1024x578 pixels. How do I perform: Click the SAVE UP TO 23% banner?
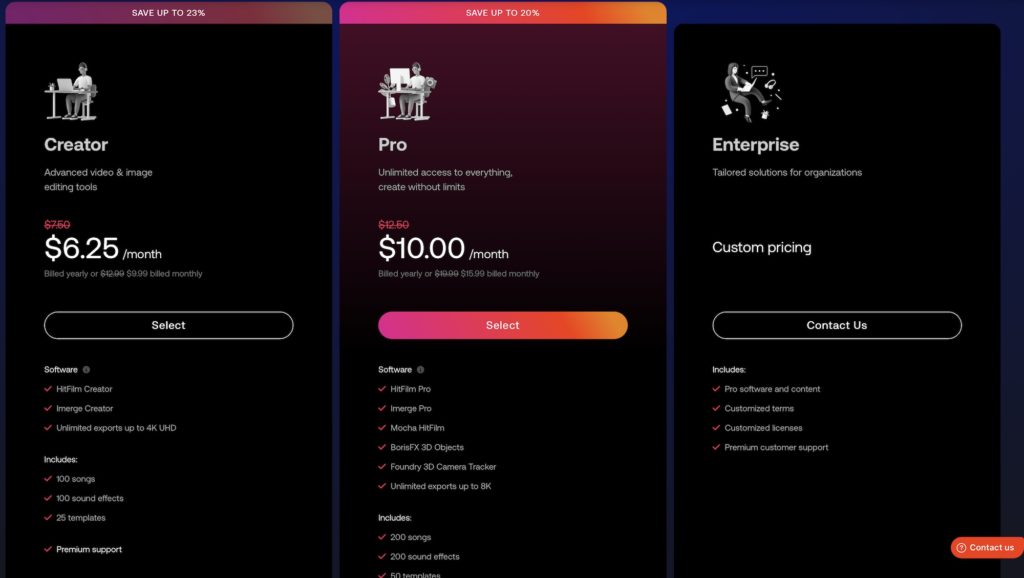168,12
